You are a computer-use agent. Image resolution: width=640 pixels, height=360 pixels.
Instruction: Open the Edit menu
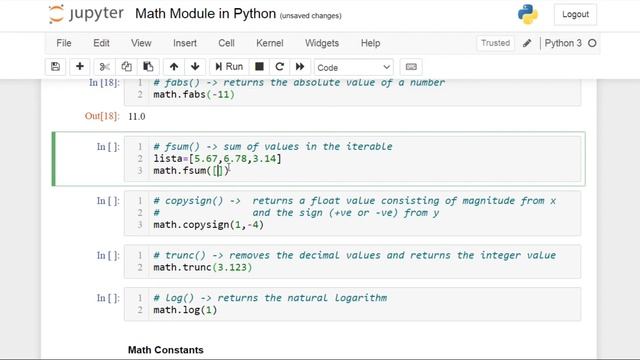pyautogui.click(x=101, y=43)
